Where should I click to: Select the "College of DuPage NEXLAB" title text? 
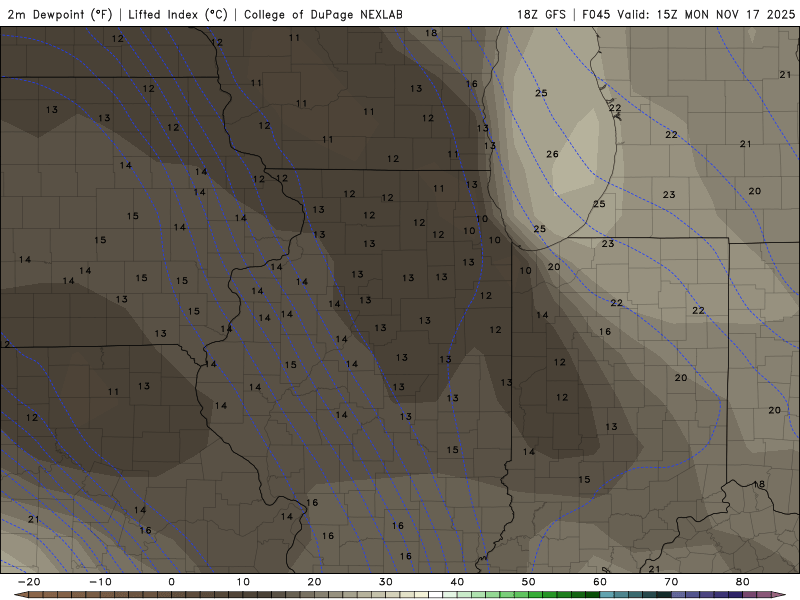(x=323, y=14)
